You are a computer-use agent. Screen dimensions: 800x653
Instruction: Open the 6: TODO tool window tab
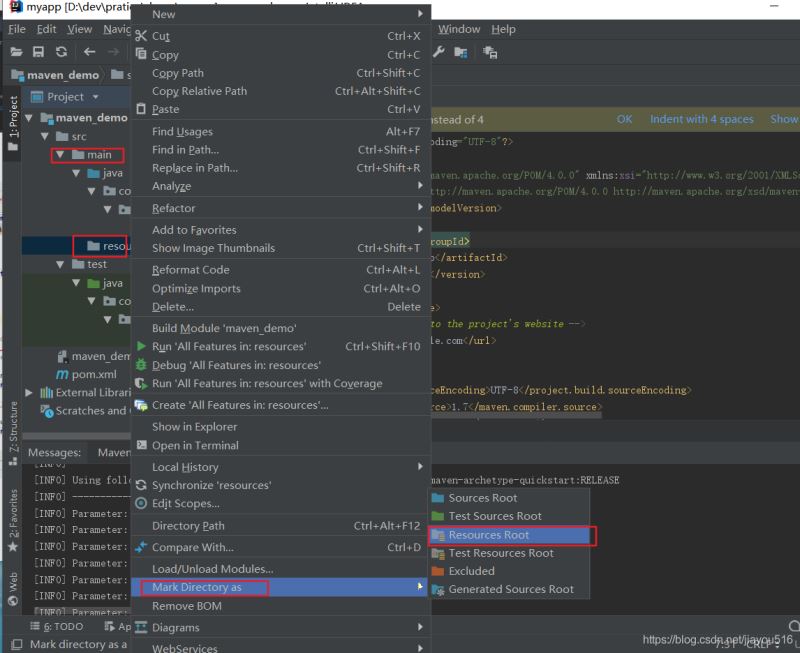coord(62,627)
